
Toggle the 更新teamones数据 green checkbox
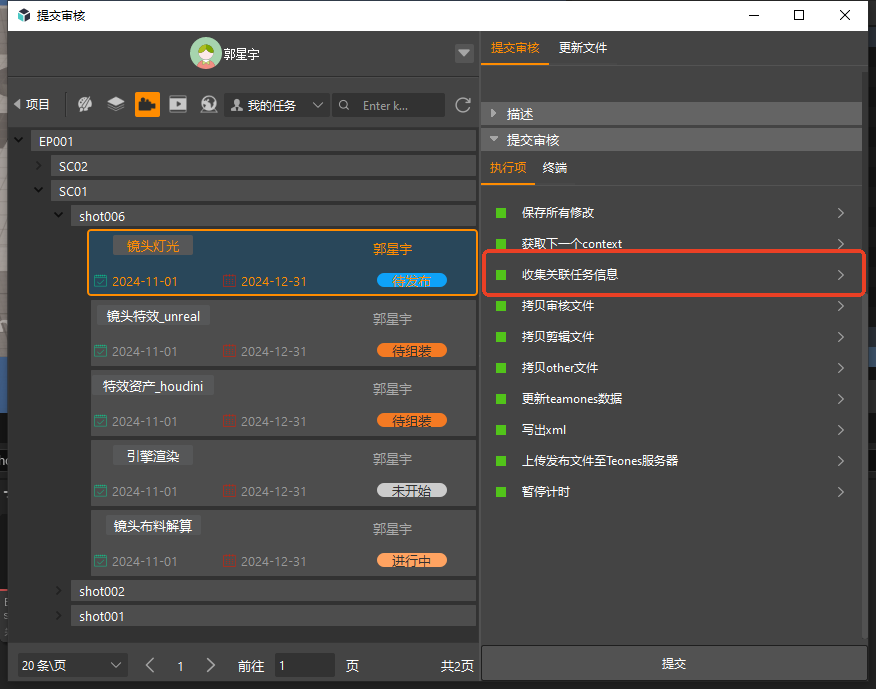click(501, 399)
